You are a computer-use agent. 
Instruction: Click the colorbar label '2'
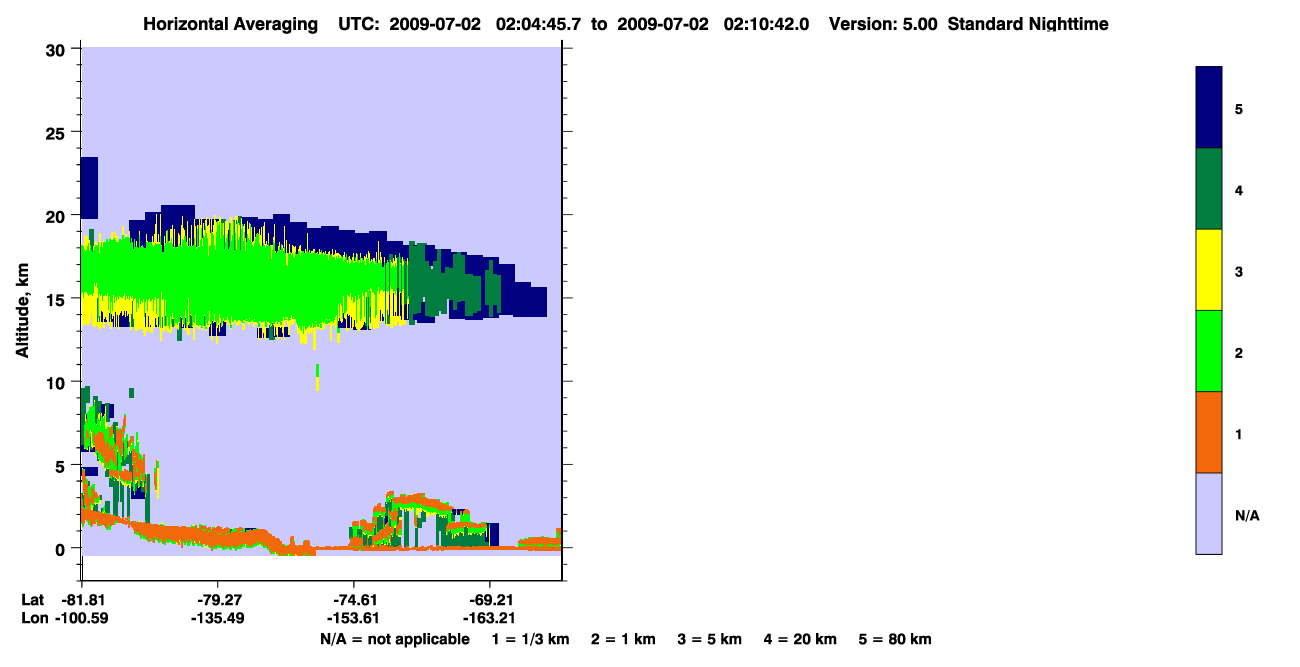click(x=1239, y=352)
